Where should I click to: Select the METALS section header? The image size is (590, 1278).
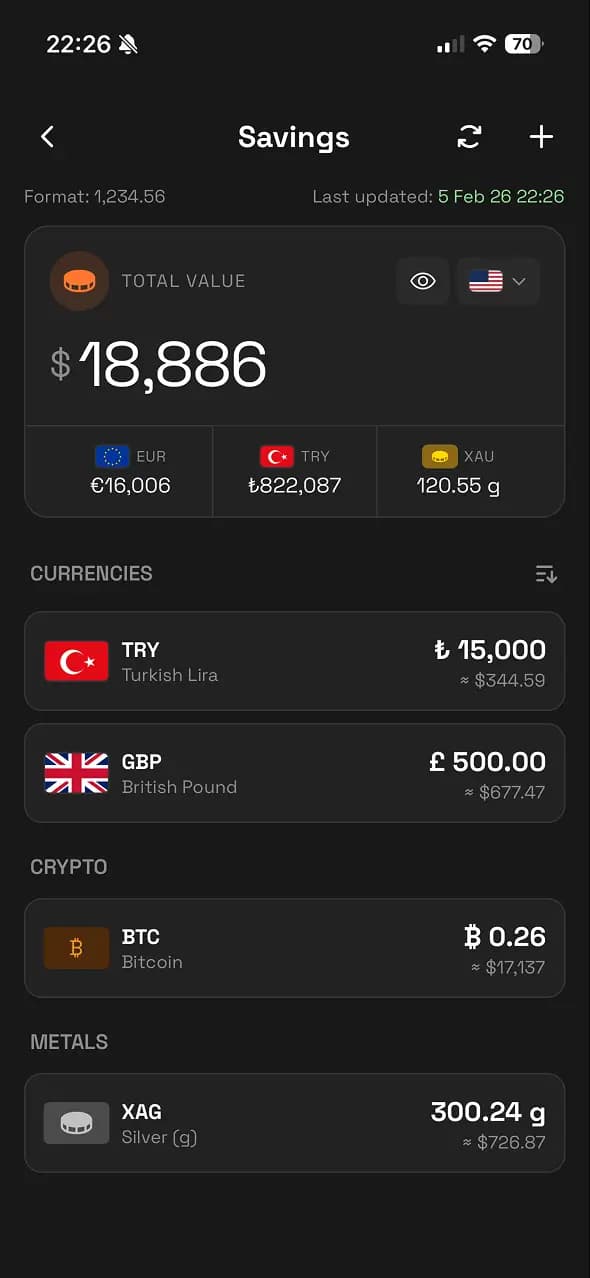coord(68,1041)
